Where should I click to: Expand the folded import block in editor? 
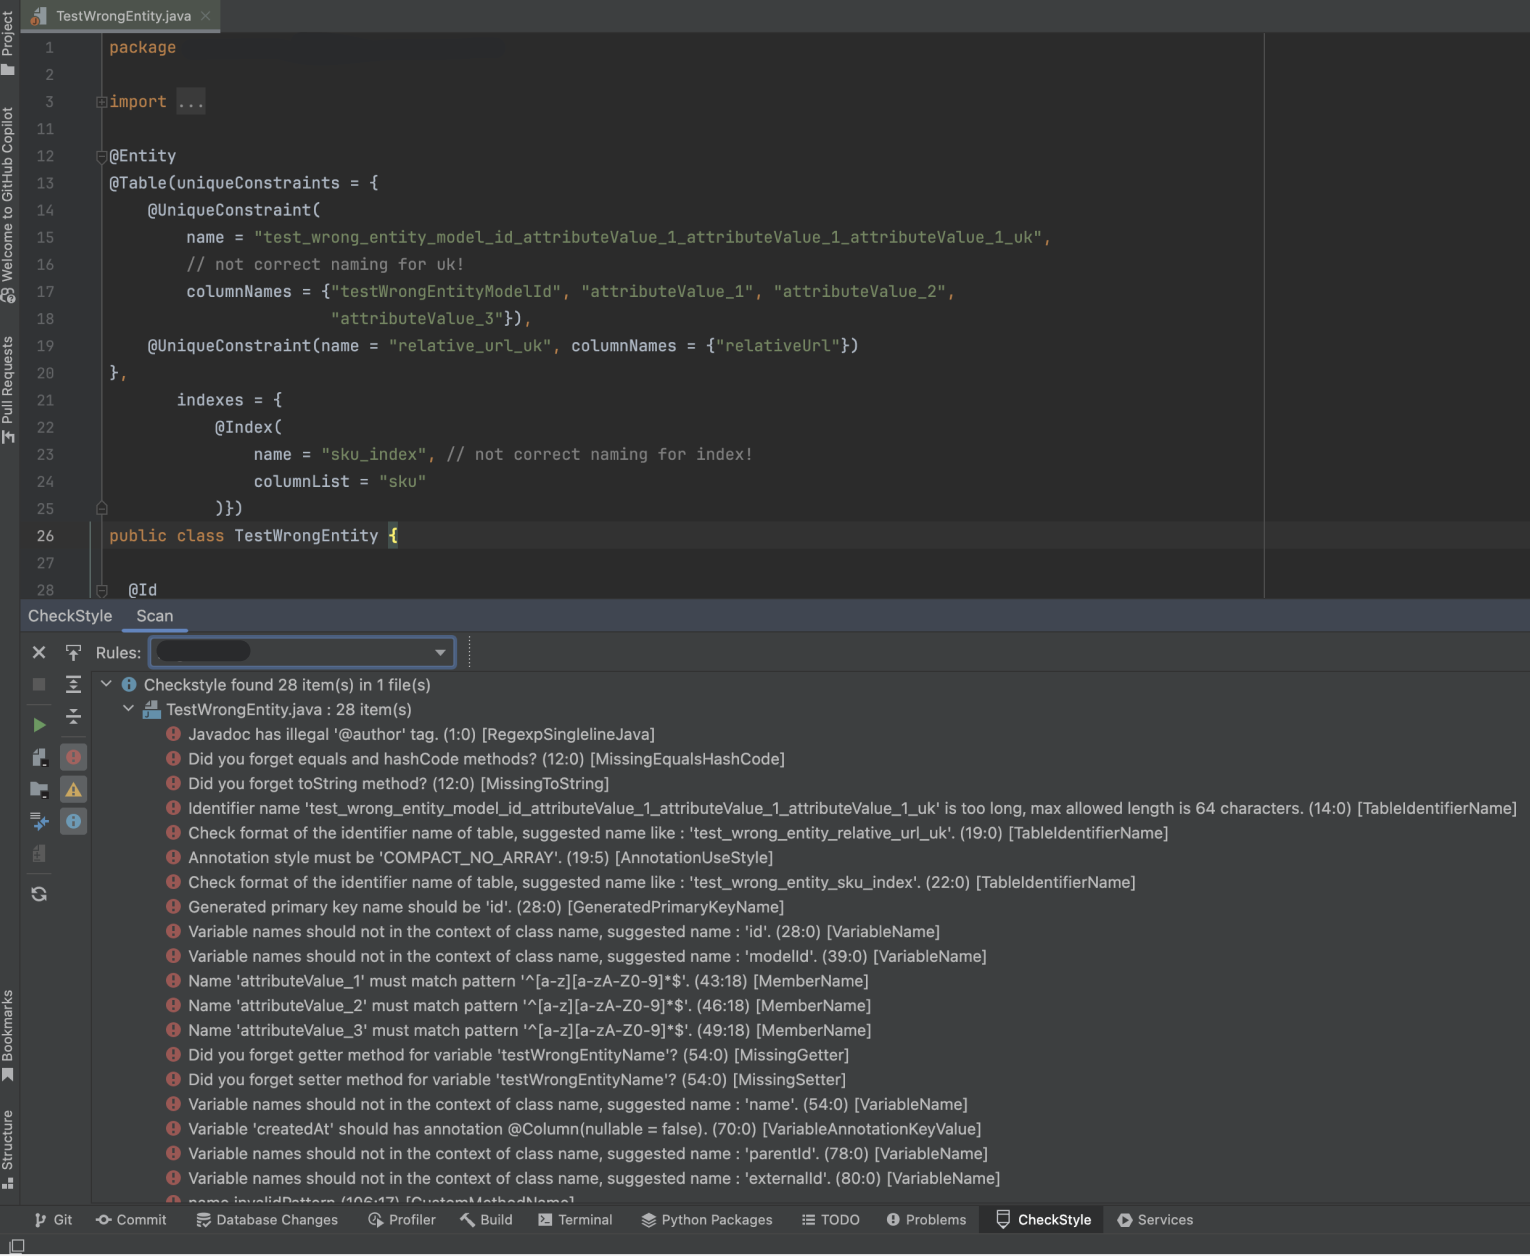point(101,102)
